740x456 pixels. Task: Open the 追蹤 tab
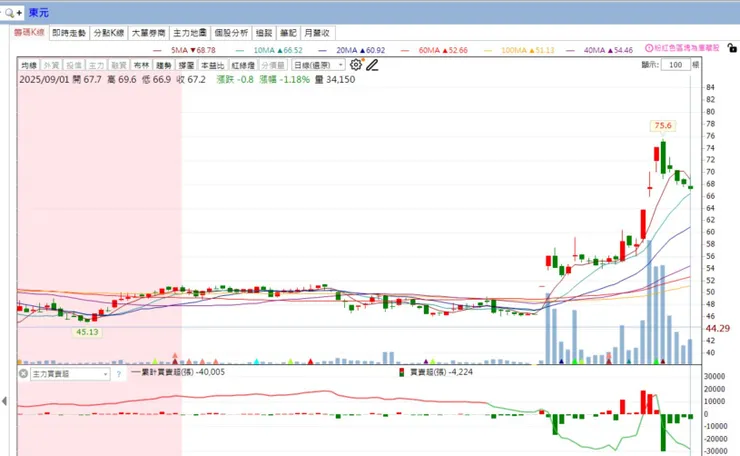[264, 33]
